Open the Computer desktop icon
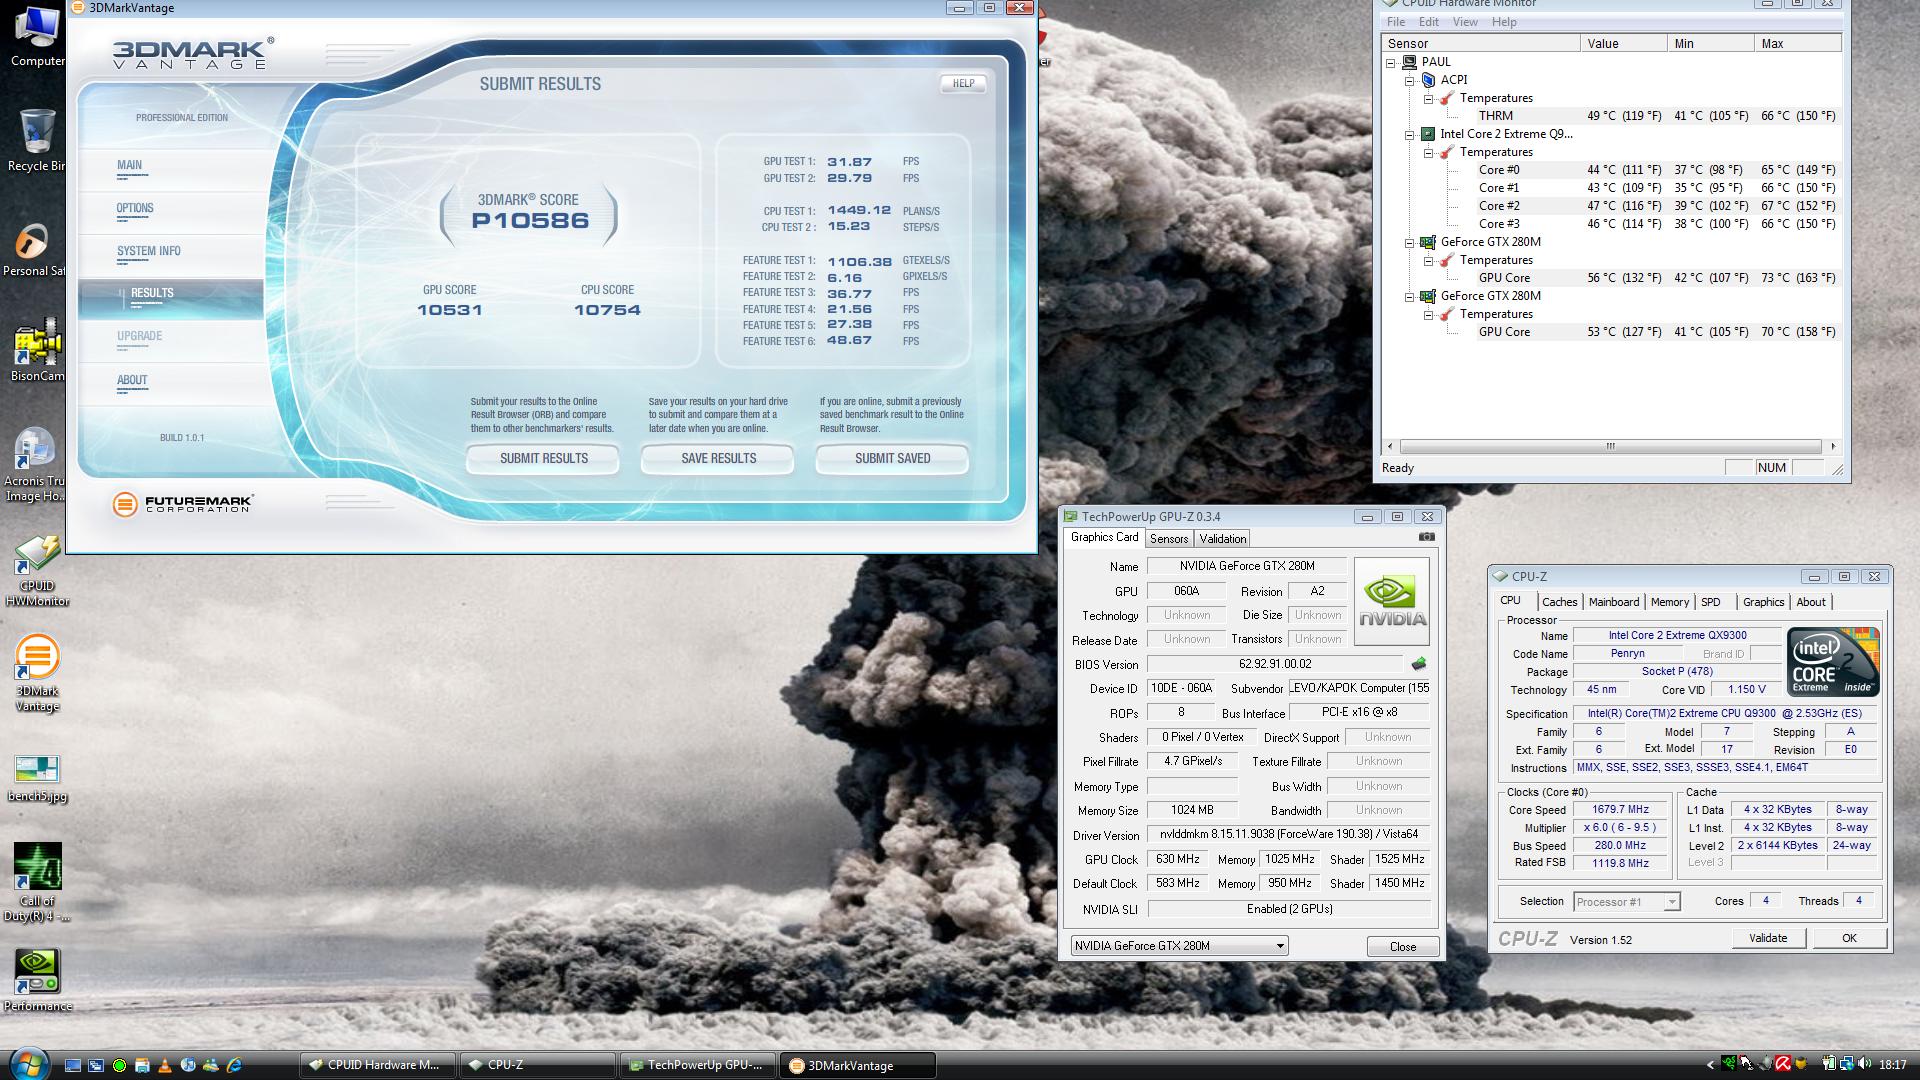The height and width of the screenshot is (1080, 1920). pyautogui.click(x=36, y=36)
